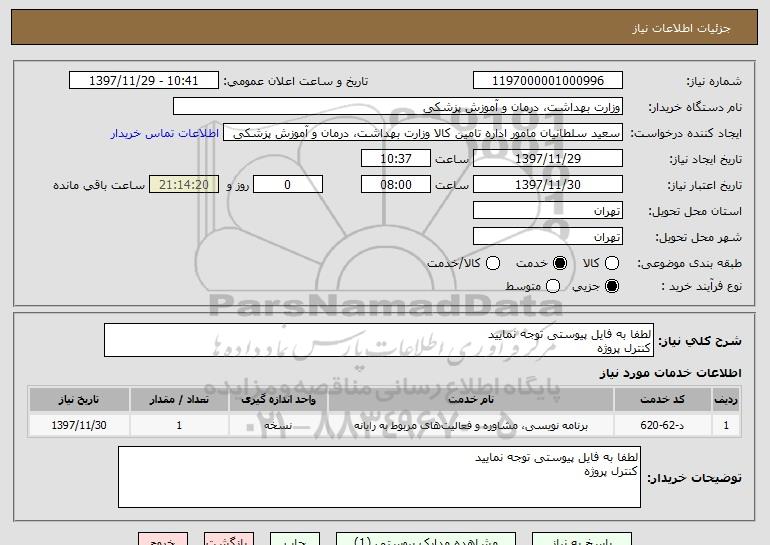The image size is (770, 545).
Task: Click the validity date field 1397/11/30
Action: (x=548, y=185)
